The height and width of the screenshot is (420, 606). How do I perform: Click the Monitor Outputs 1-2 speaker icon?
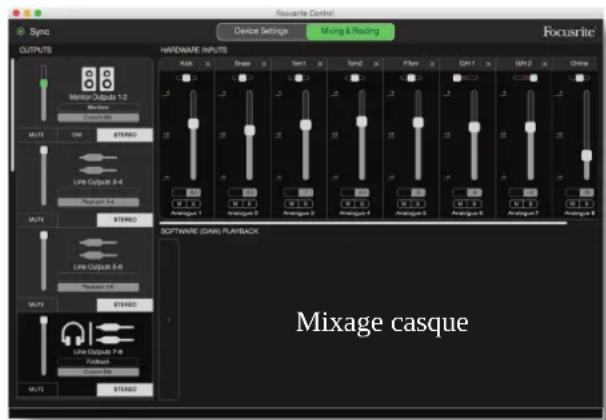(98, 79)
